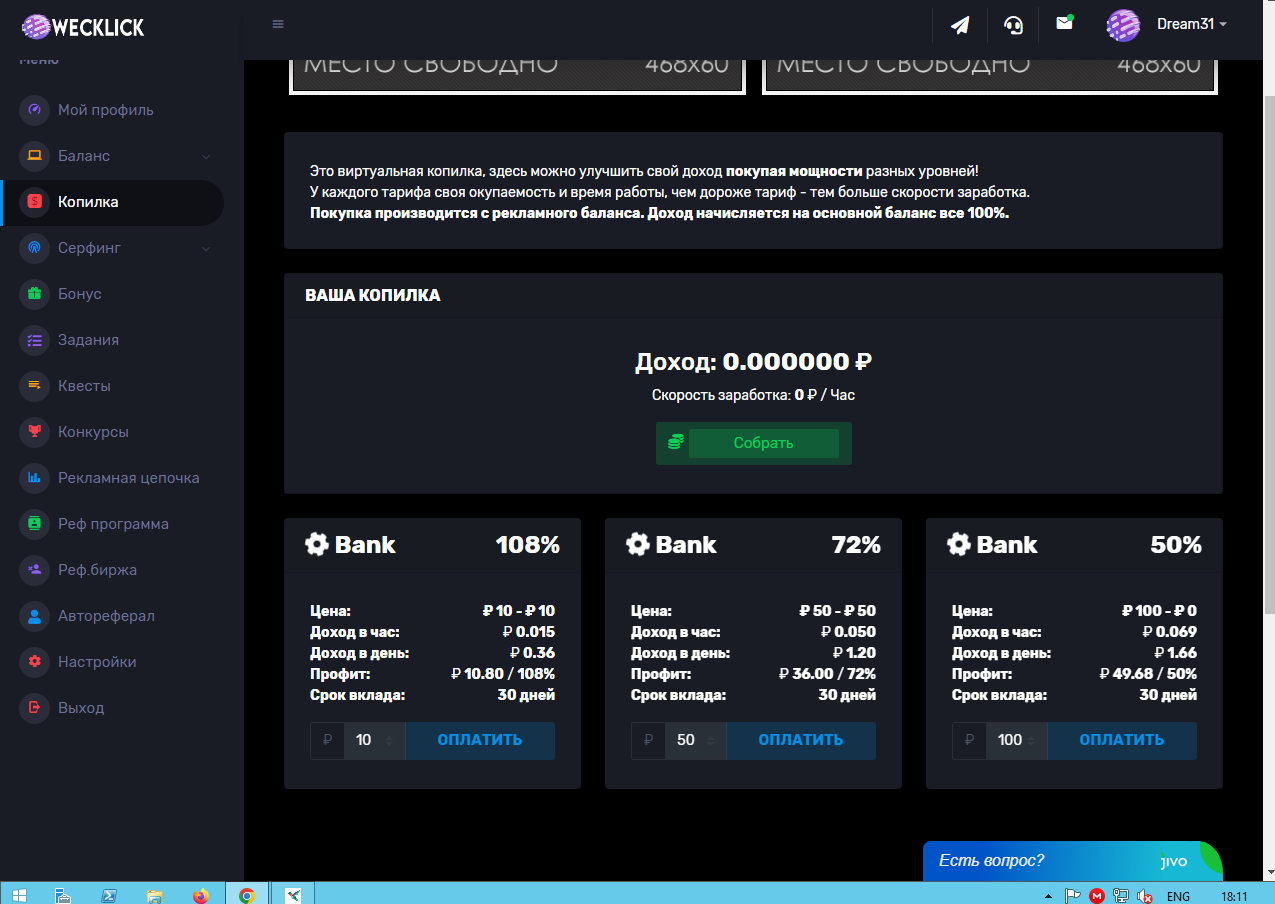The height and width of the screenshot is (904, 1275).
Task: Click the Выход logout icon
Action: 34,708
